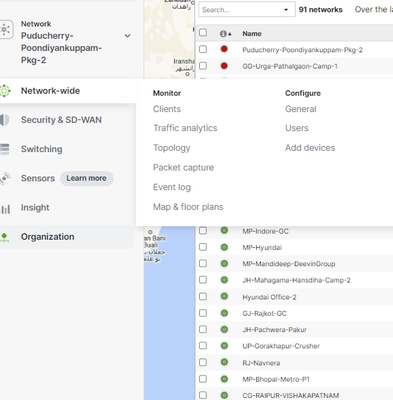Image resolution: width=393 pixels, height=400 pixels.
Task: Sort by the status info column icon
Action: coord(225,34)
